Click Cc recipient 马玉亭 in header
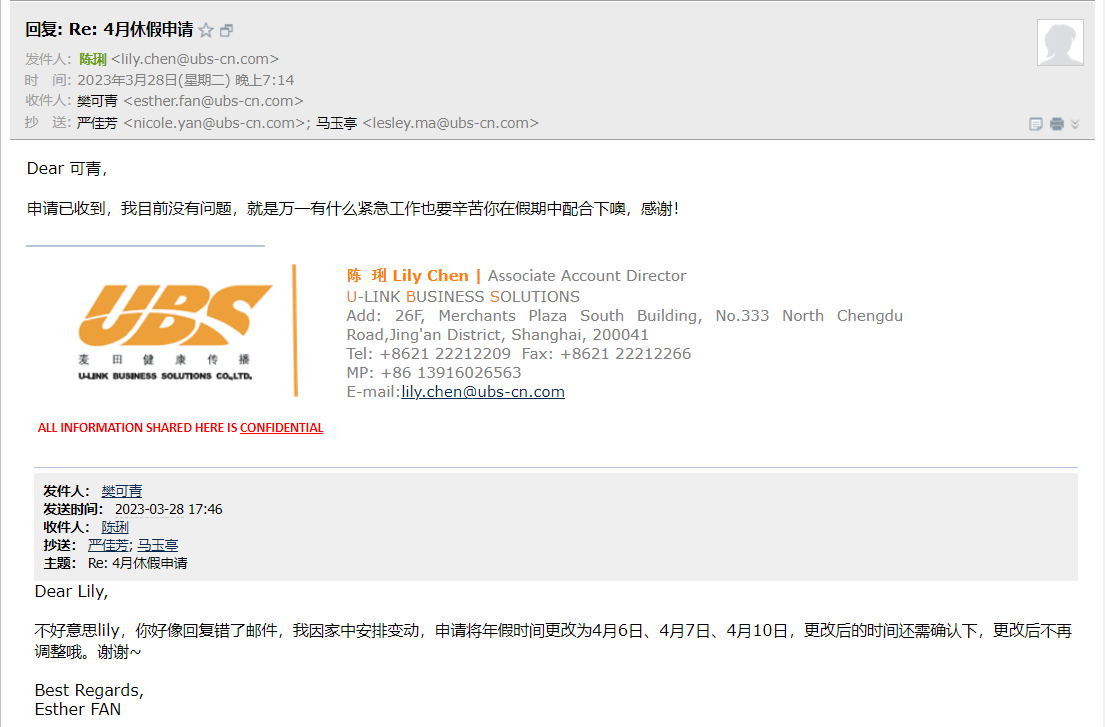Screen dimensions: 1105x727 pyautogui.click(x=337, y=123)
